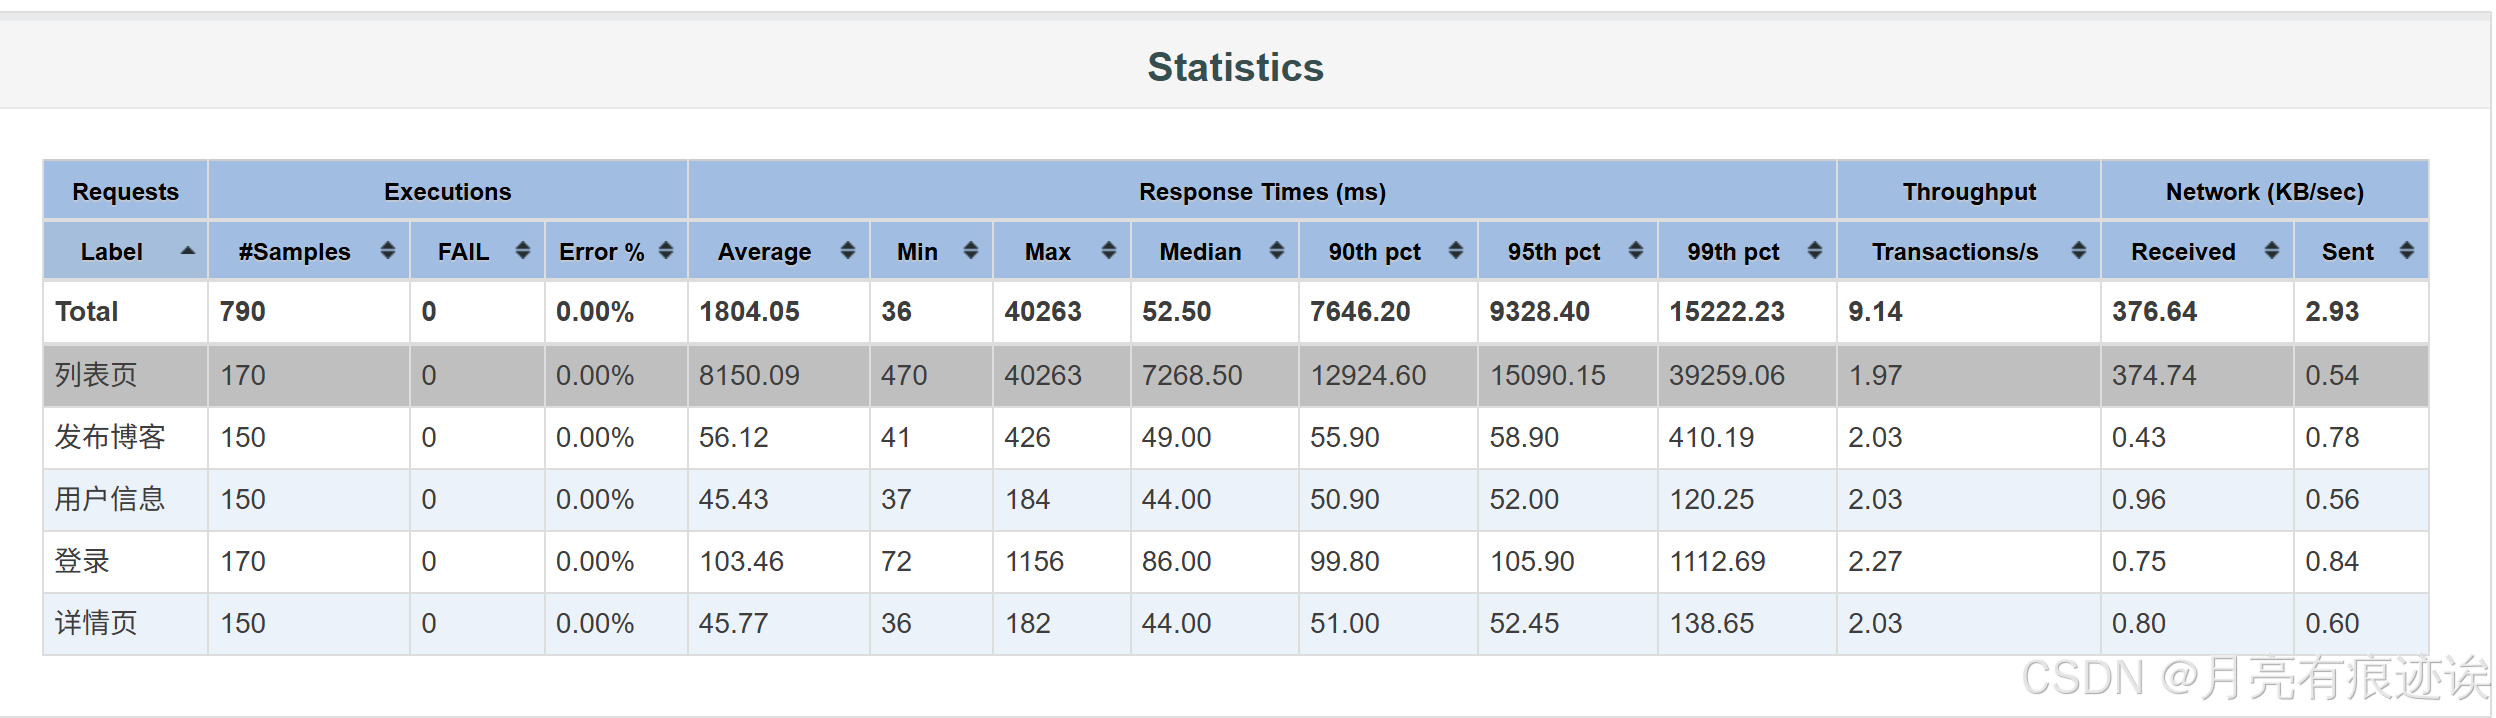Click Total average value 1804.05
This screenshot has height=718, width=2496.
(x=749, y=312)
